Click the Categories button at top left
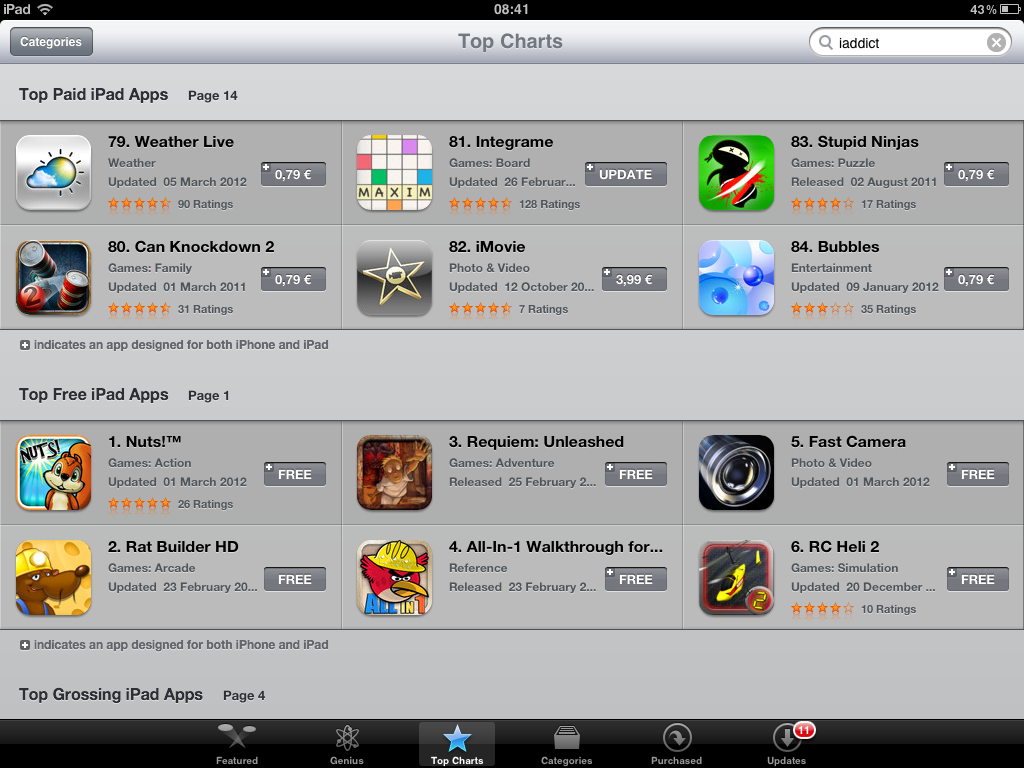 tap(51, 42)
